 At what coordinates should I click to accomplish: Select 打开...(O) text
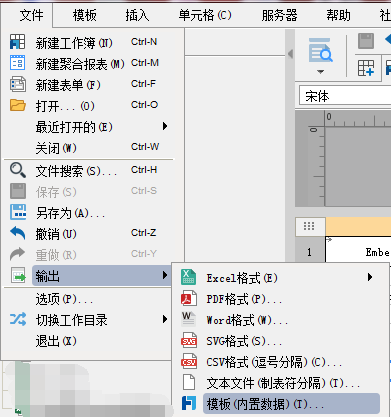pos(65,106)
